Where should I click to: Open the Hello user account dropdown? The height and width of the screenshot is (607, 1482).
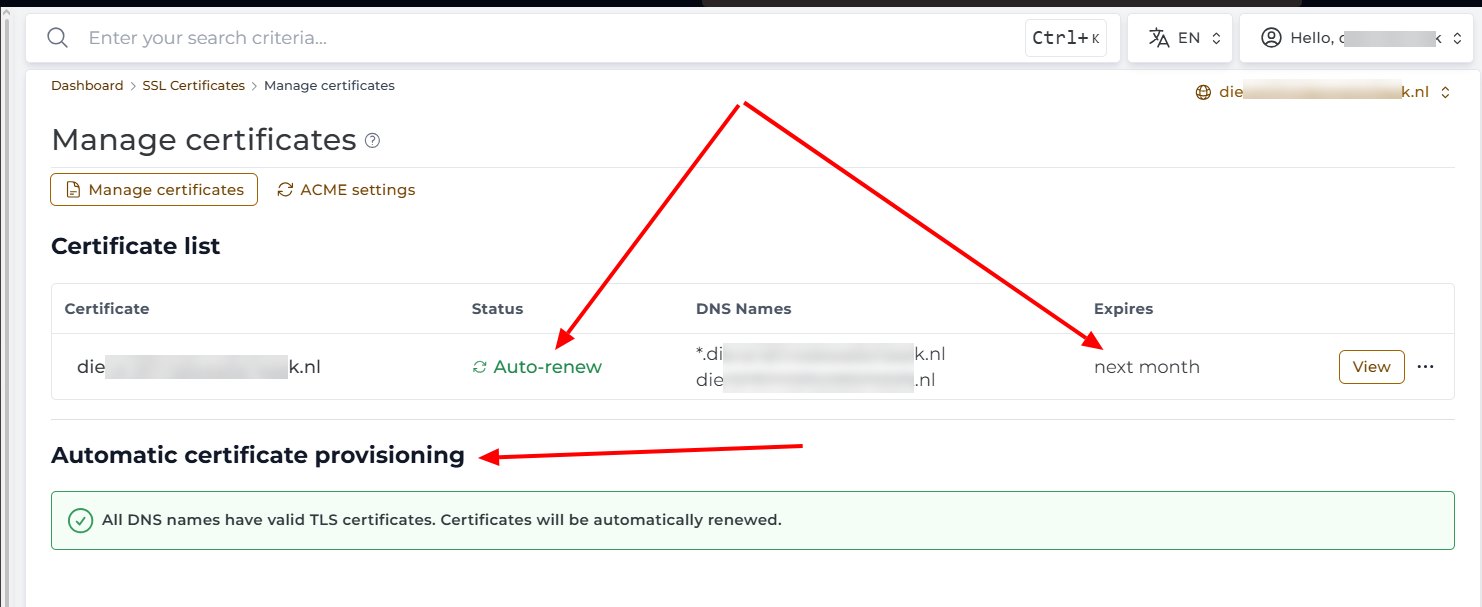[x=1360, y=38]
